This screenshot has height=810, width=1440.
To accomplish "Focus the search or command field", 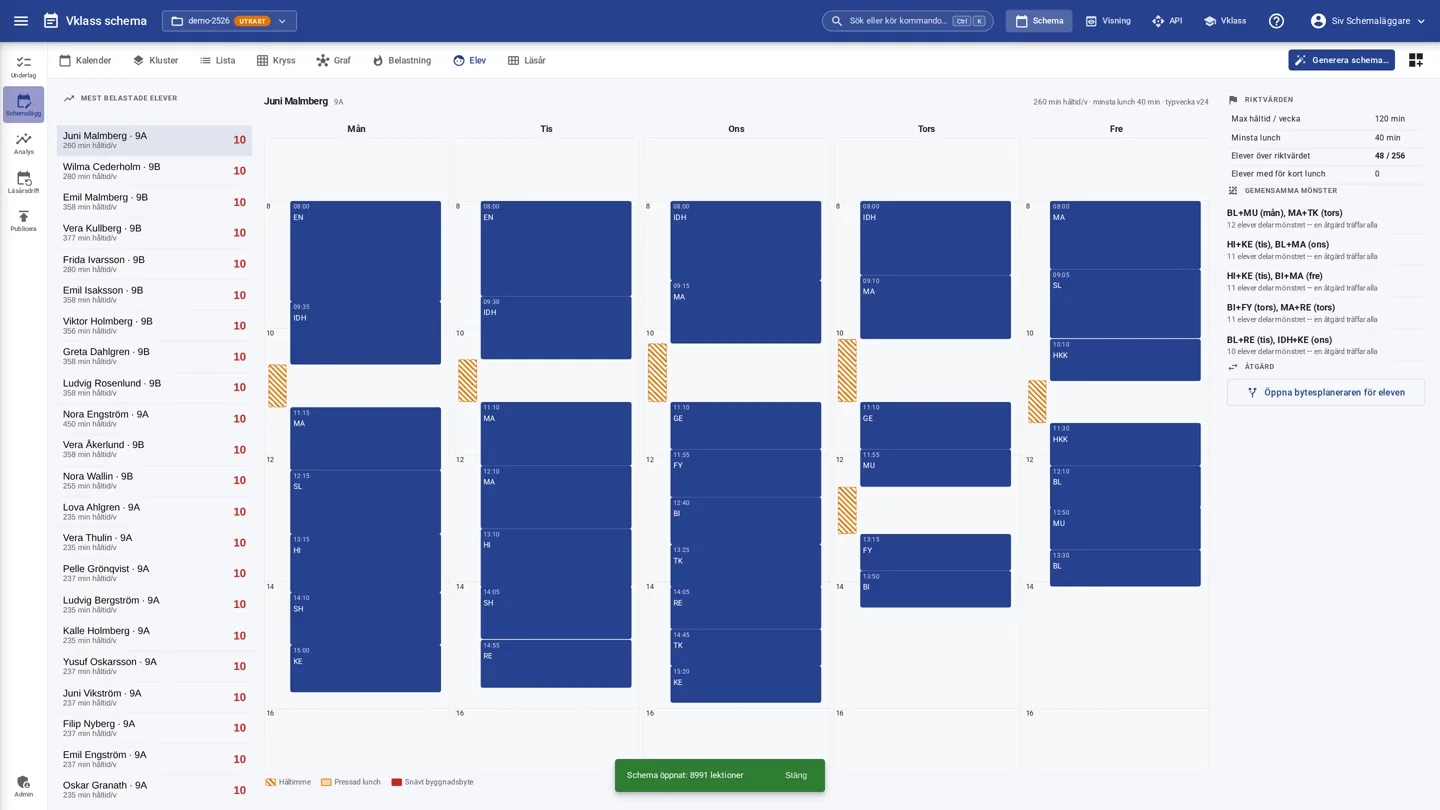I will (907, 21).
